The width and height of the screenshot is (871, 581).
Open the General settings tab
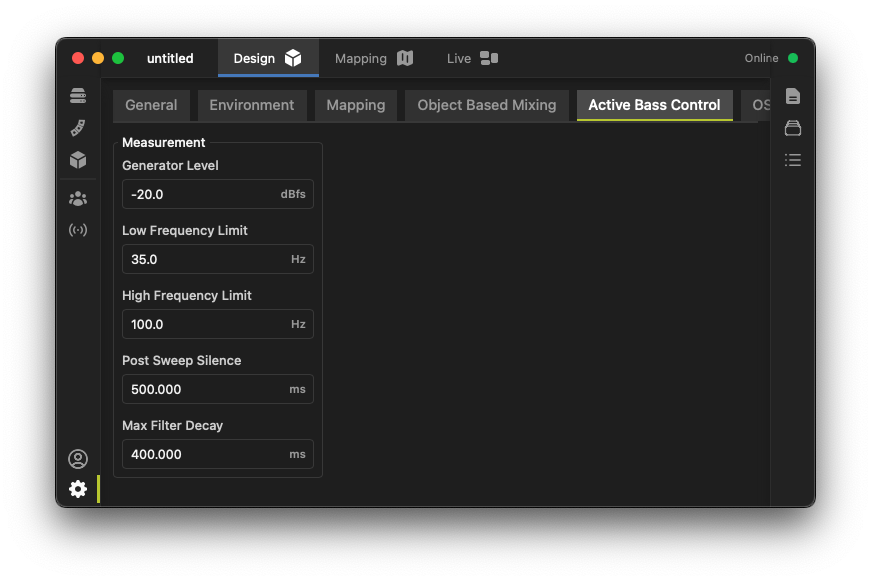(151, 105)
